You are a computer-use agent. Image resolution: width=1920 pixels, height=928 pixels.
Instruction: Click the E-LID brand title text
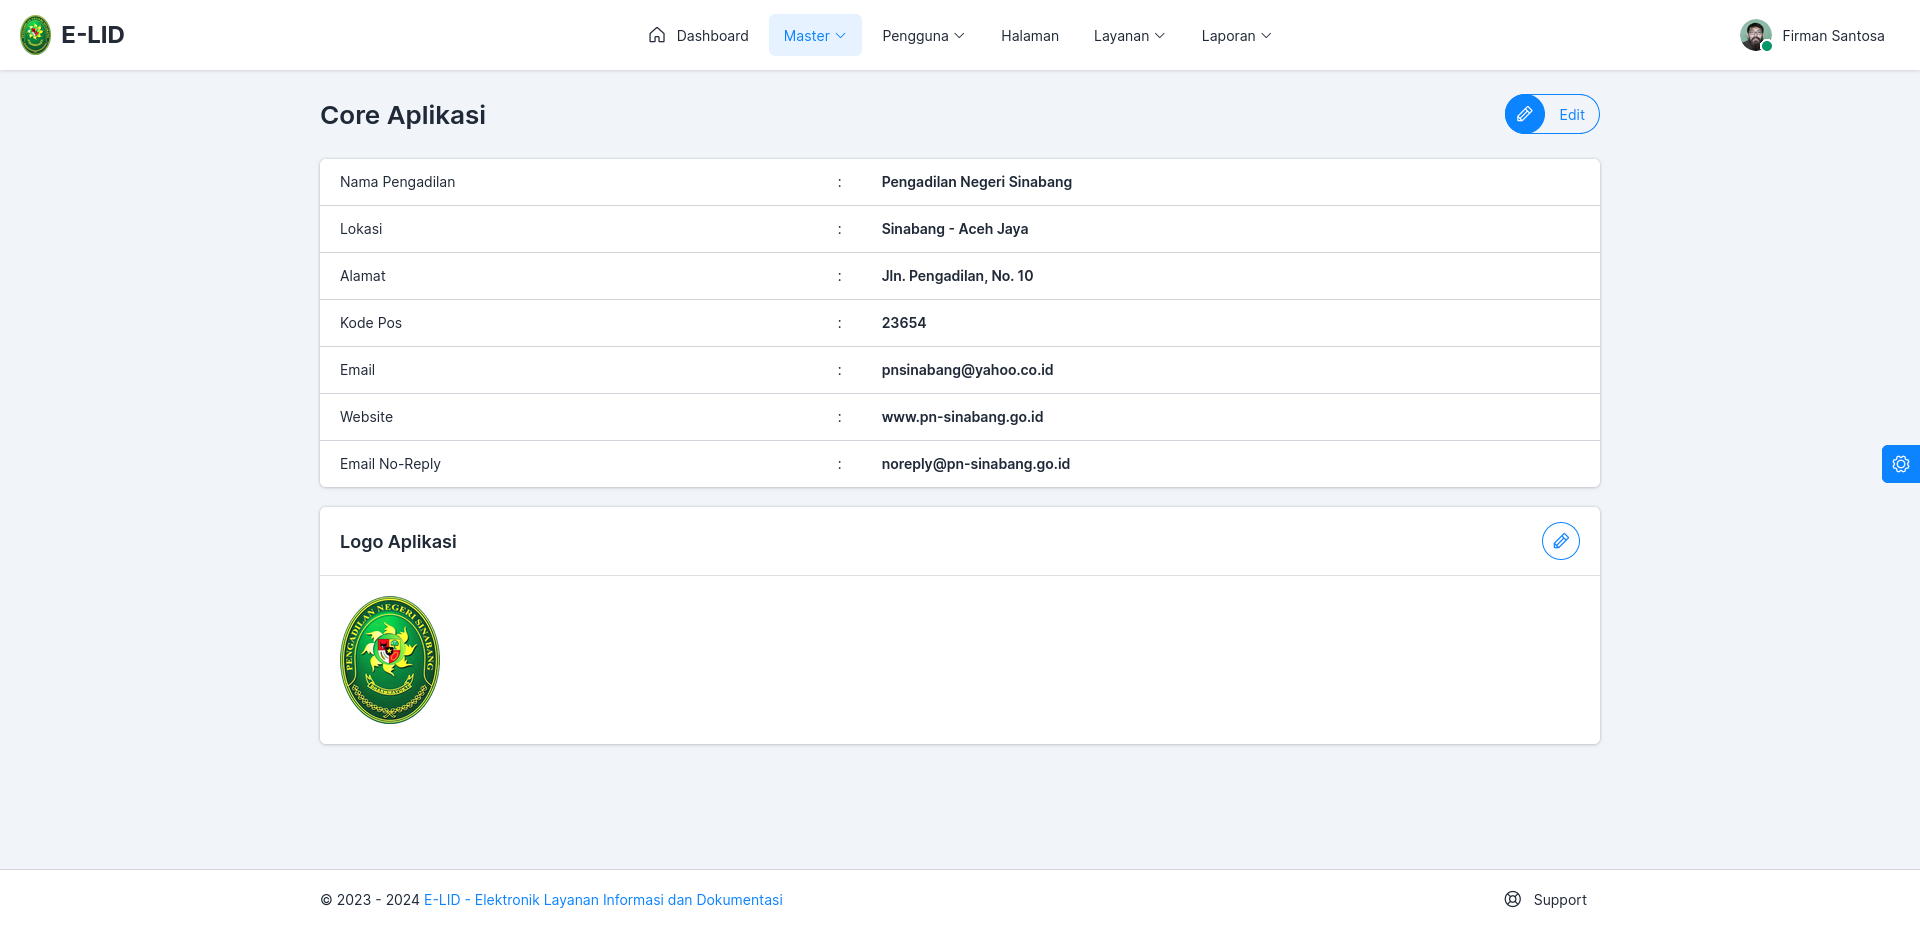(x=93, y=35)
